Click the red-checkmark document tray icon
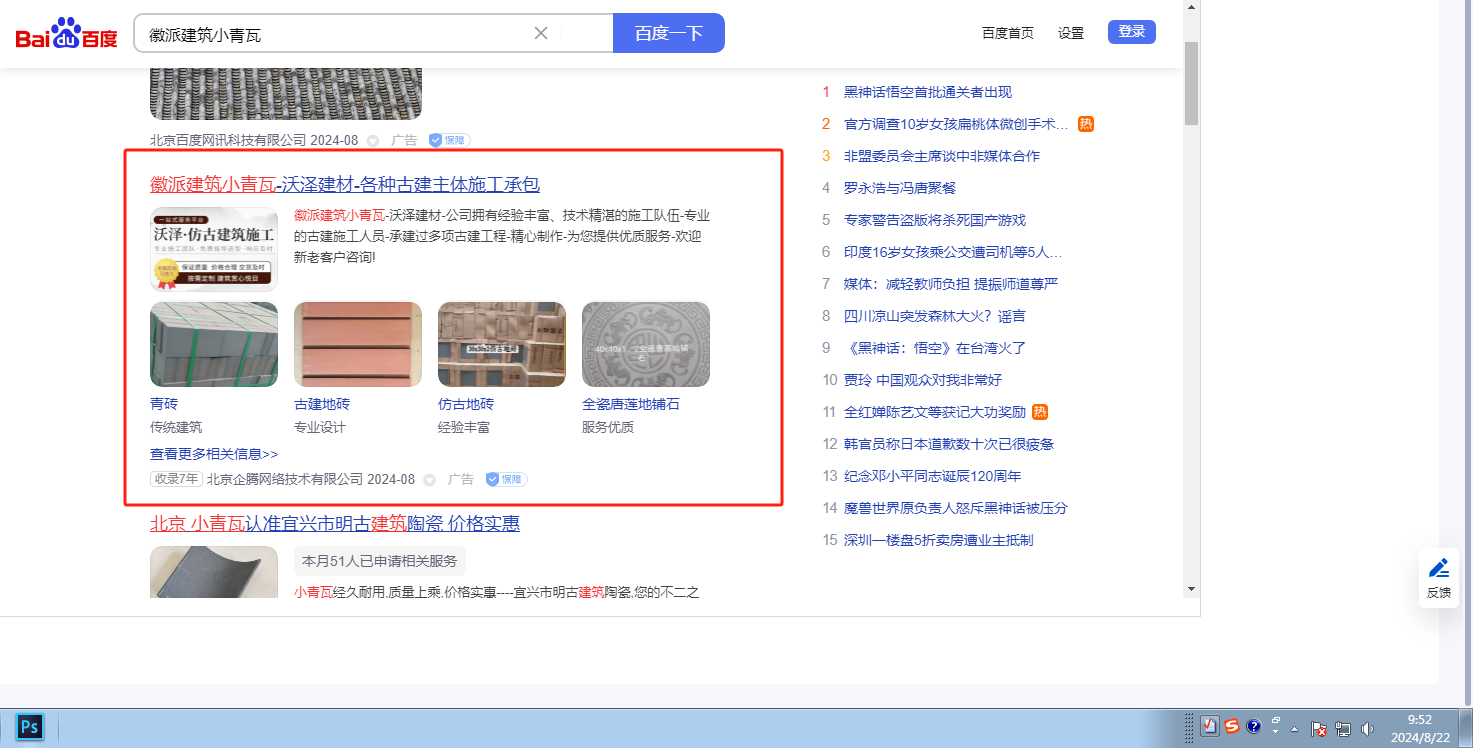Screen dimensions: 1473x748 coord(1210,727)
